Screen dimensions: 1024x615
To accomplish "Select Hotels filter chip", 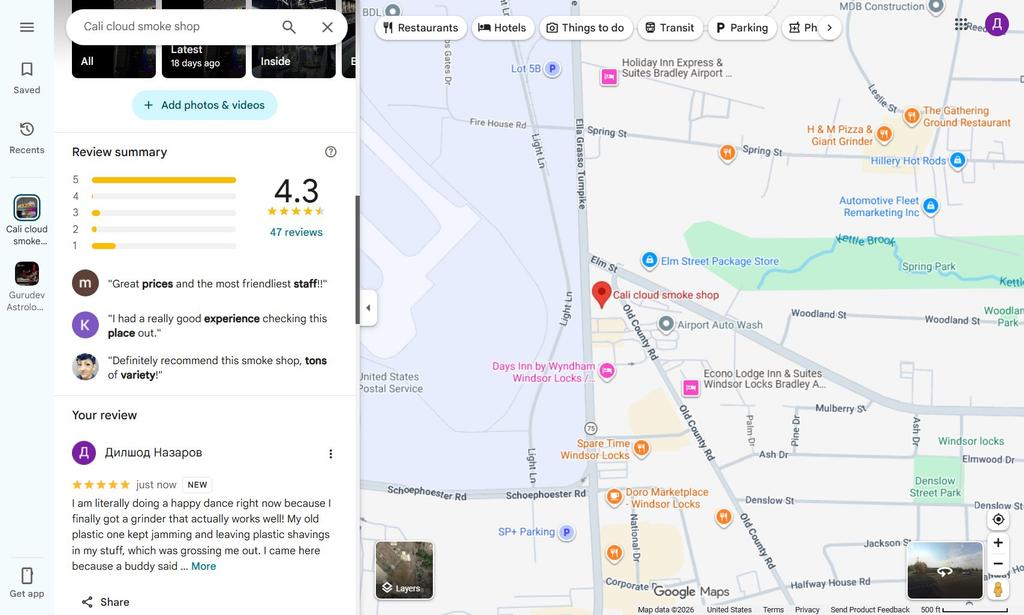I will [502, 27].
